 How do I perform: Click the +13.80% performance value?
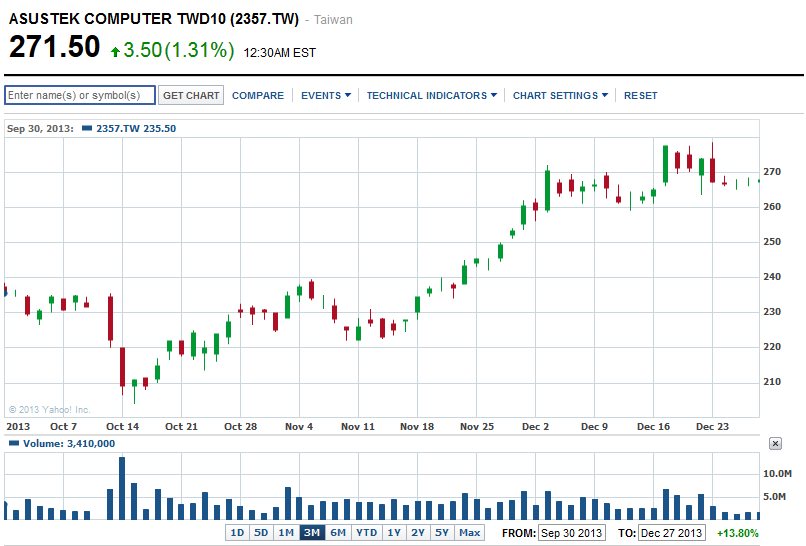coord(738,533)
